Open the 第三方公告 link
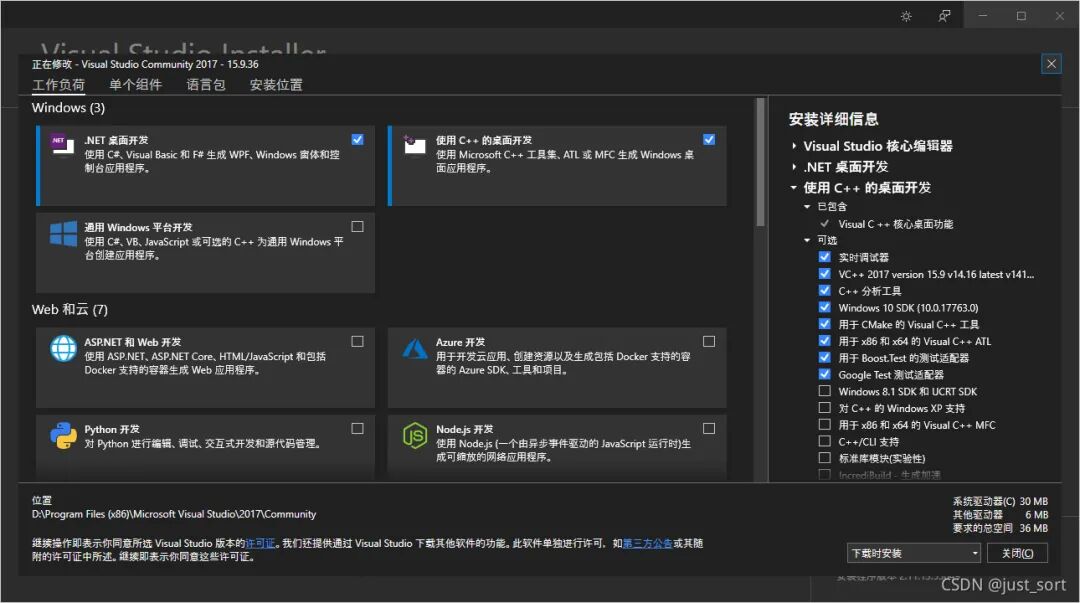Image resolution: width=1080 pixels, height=603 pixels. (x=647, y=543)
